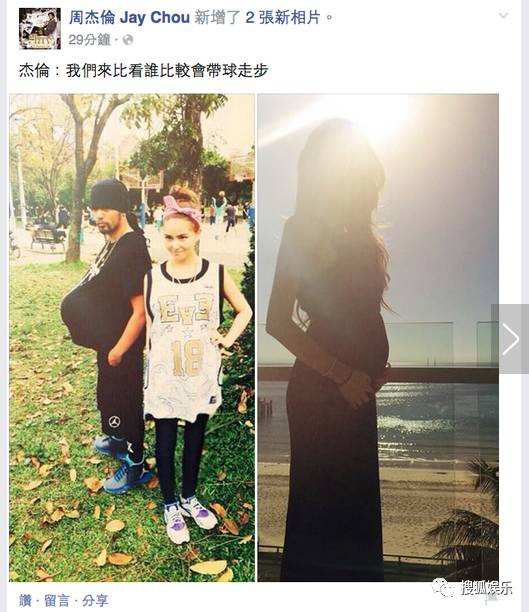This screenshot has width=529, height=612.
Task: Click the pink headband in left photo
Action: 182,209
